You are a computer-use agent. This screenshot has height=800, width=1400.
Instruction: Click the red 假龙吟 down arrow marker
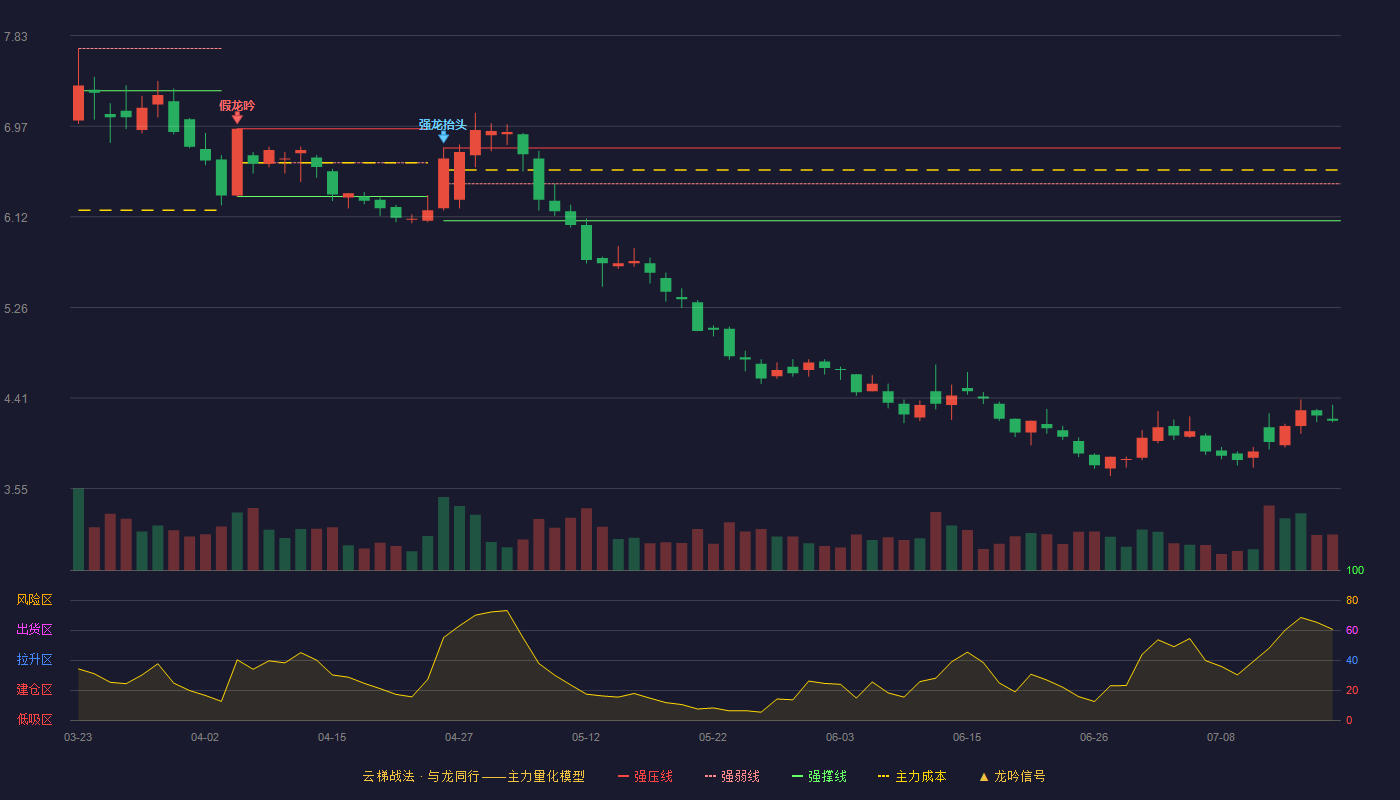click(237, 118)
